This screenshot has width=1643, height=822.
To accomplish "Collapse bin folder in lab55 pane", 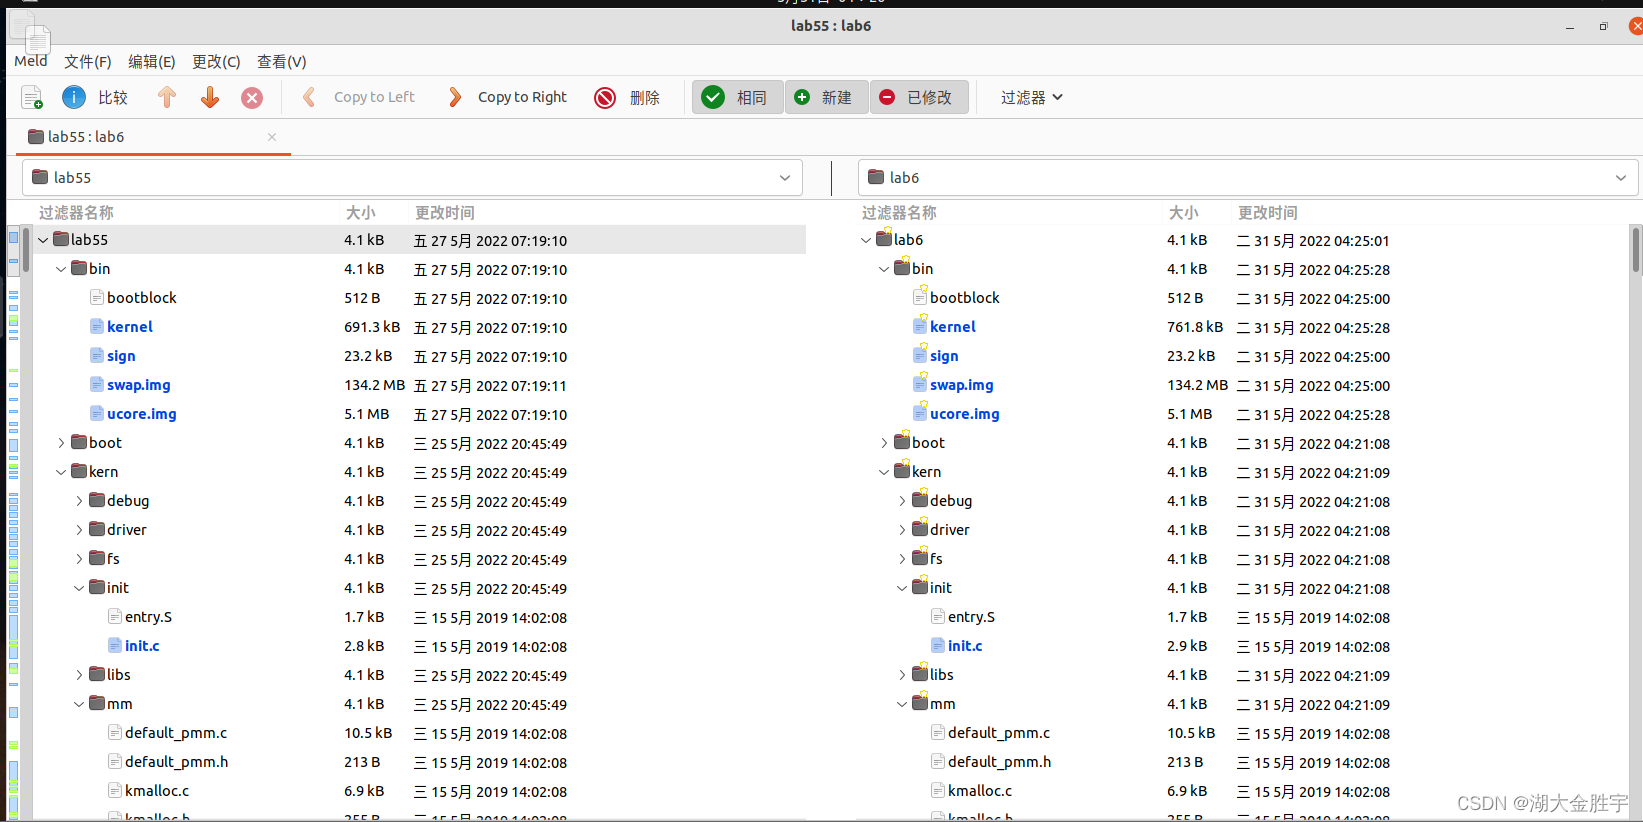I will point(61,269).
